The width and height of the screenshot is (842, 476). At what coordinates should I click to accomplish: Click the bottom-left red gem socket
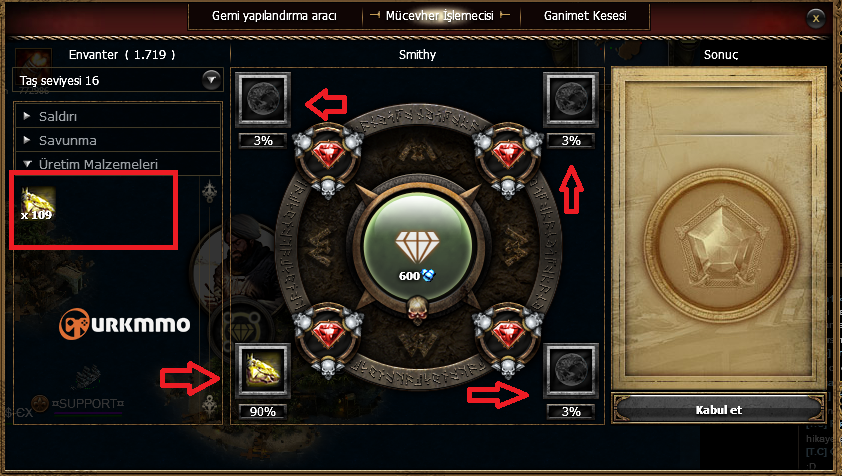(328, 338)
